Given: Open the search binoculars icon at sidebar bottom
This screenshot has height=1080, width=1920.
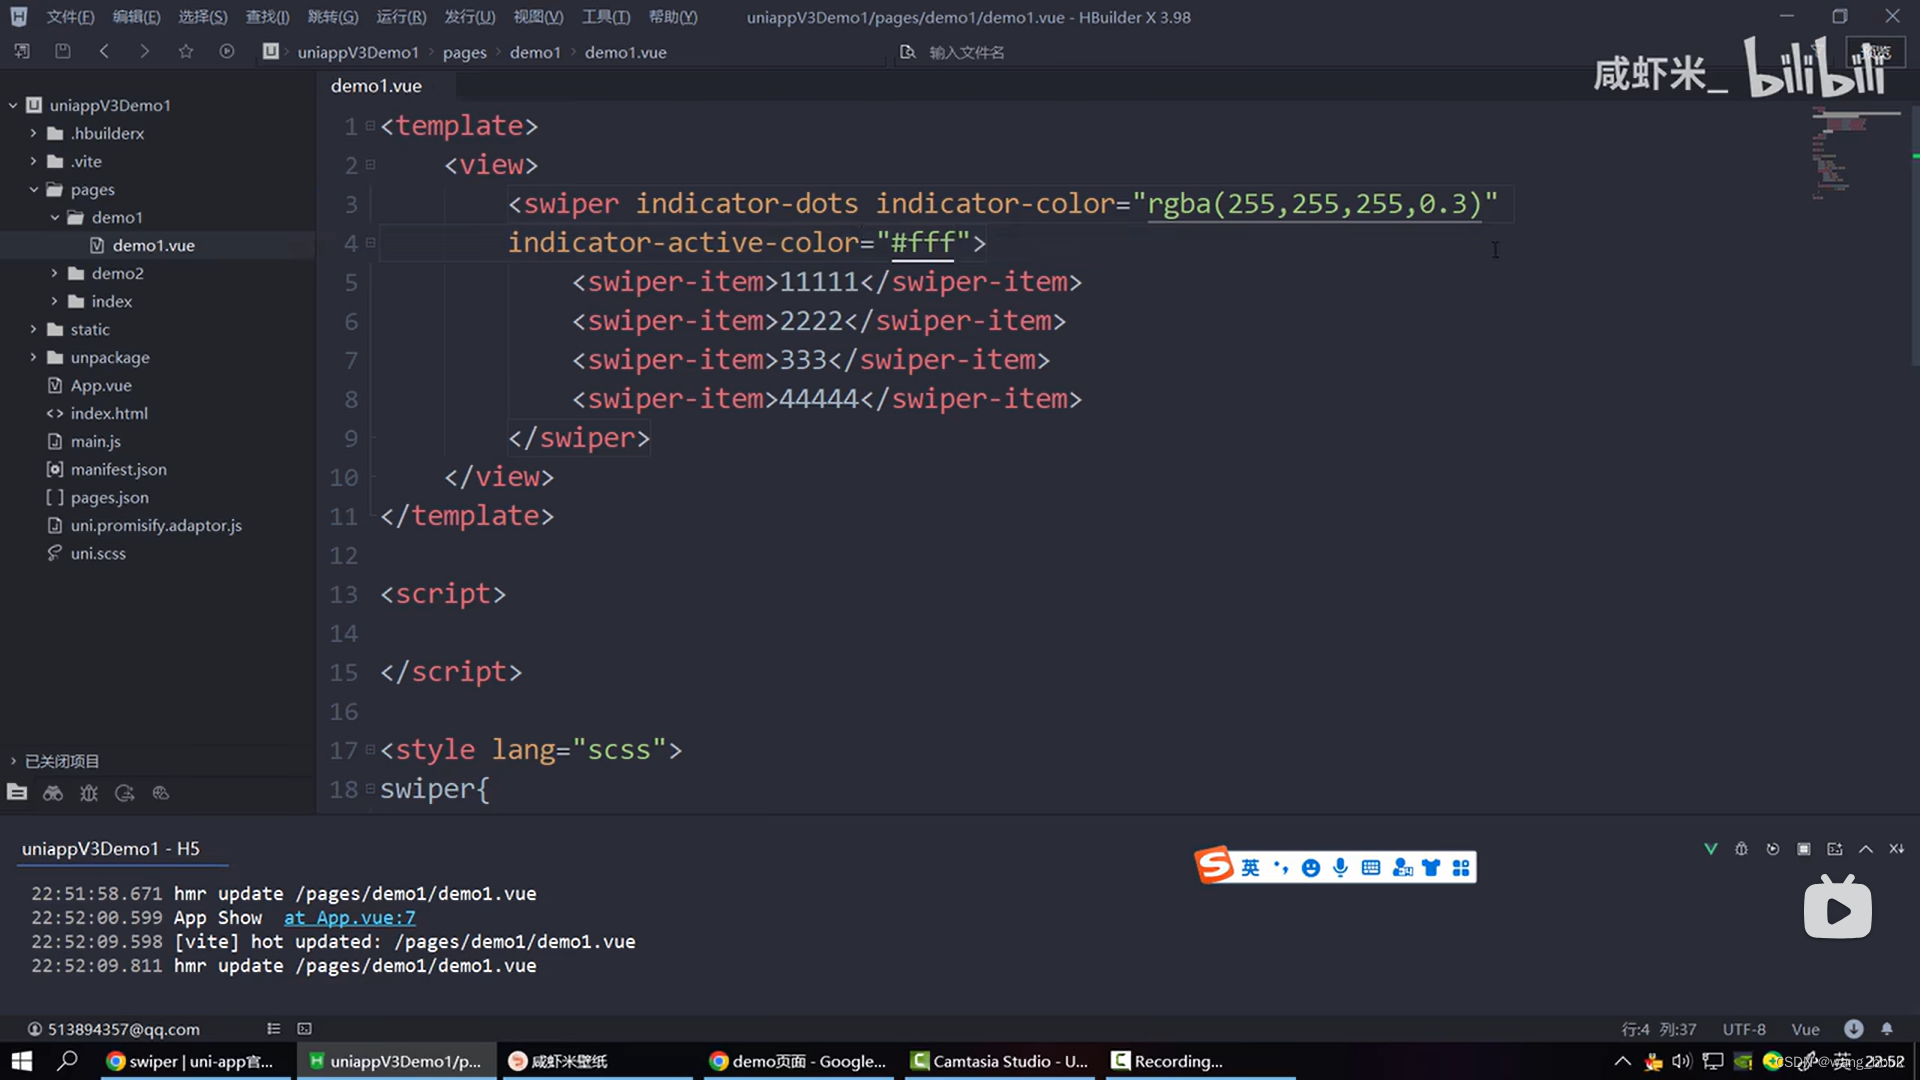Looking at the screenshot, I should 53,793.
